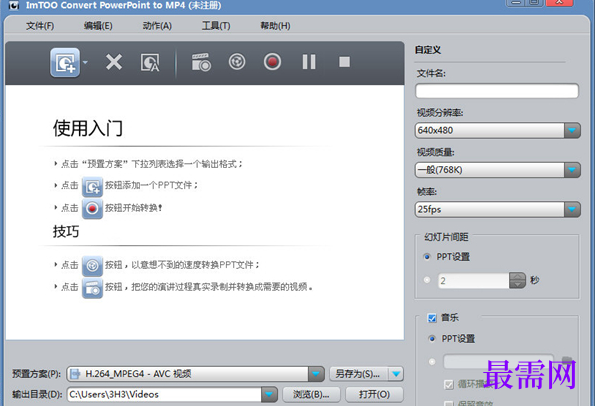Open the Add file dropdown arrow in toolbar
This screenshot has width=595, height=406.
coord(85,62)
